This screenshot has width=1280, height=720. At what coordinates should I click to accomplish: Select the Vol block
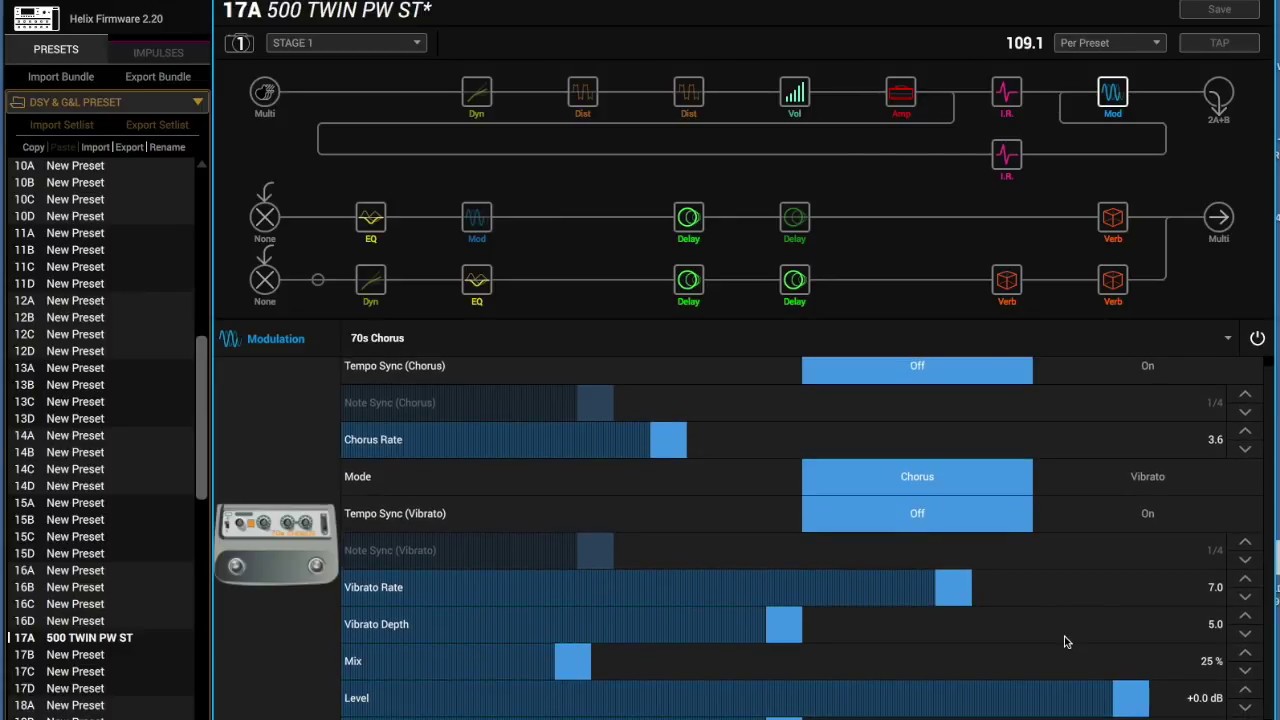795,93
